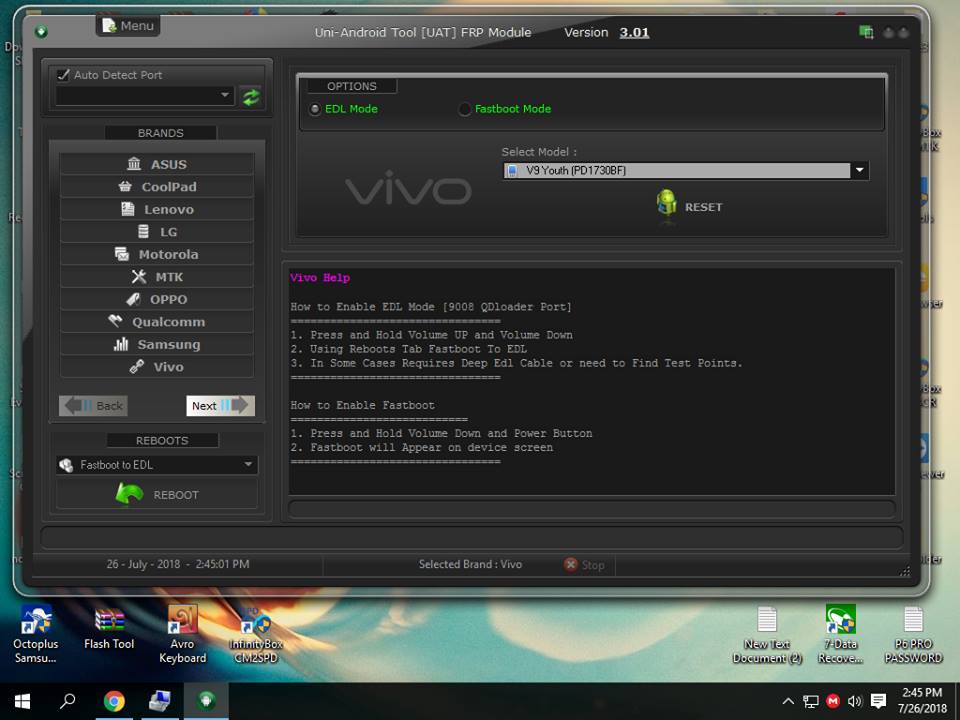Click the Android robot icon beside RESET
960x720 pixels.
click(666, 203)
